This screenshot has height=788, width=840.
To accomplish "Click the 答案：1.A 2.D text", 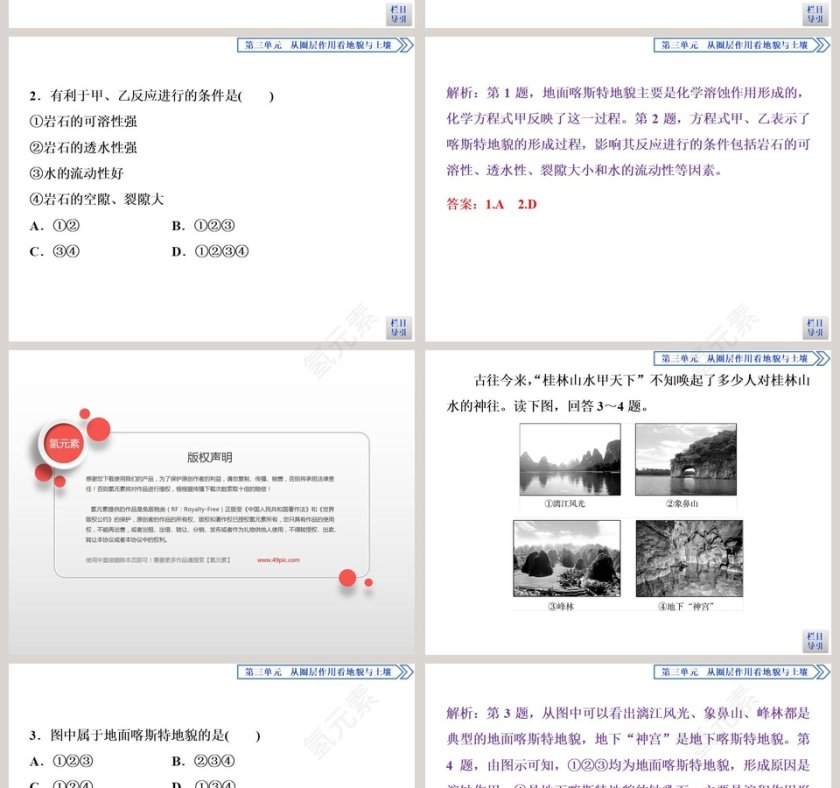I will (491, 205).
